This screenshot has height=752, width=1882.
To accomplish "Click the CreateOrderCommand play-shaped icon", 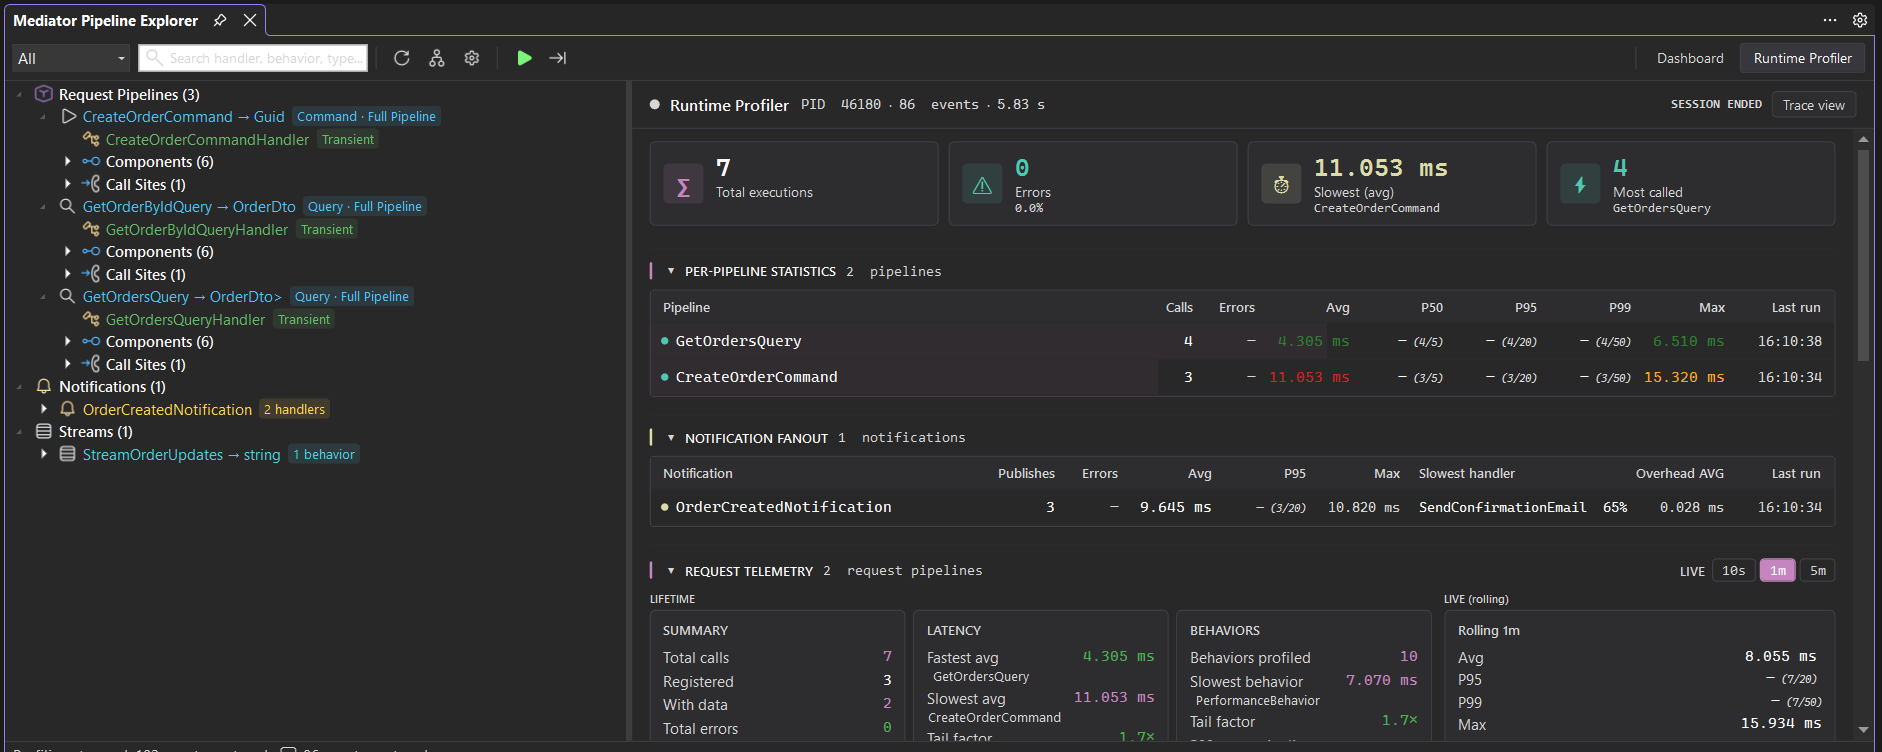I will [x=68, y=116].
